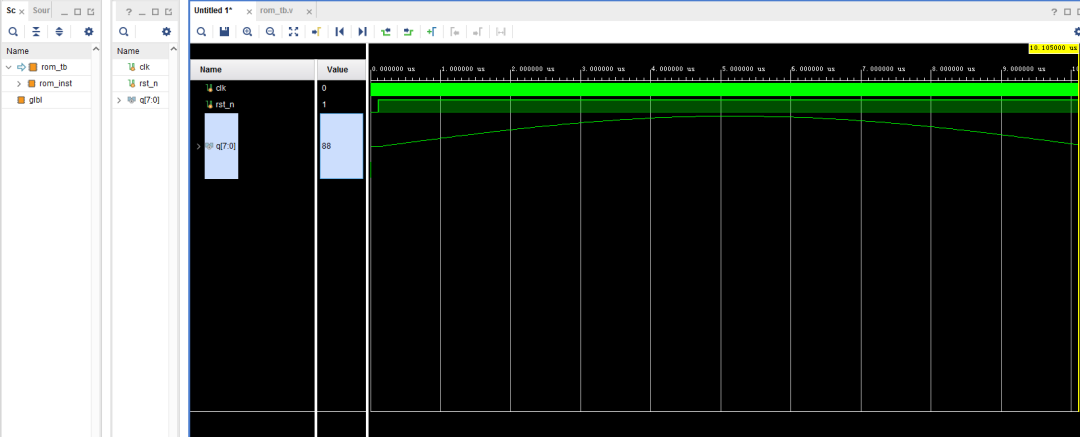Image resolution: width=1080 pixels, height=437 pixels.
Task: Expand the rom_inst scope node
Action: click(x=19, y=83)
